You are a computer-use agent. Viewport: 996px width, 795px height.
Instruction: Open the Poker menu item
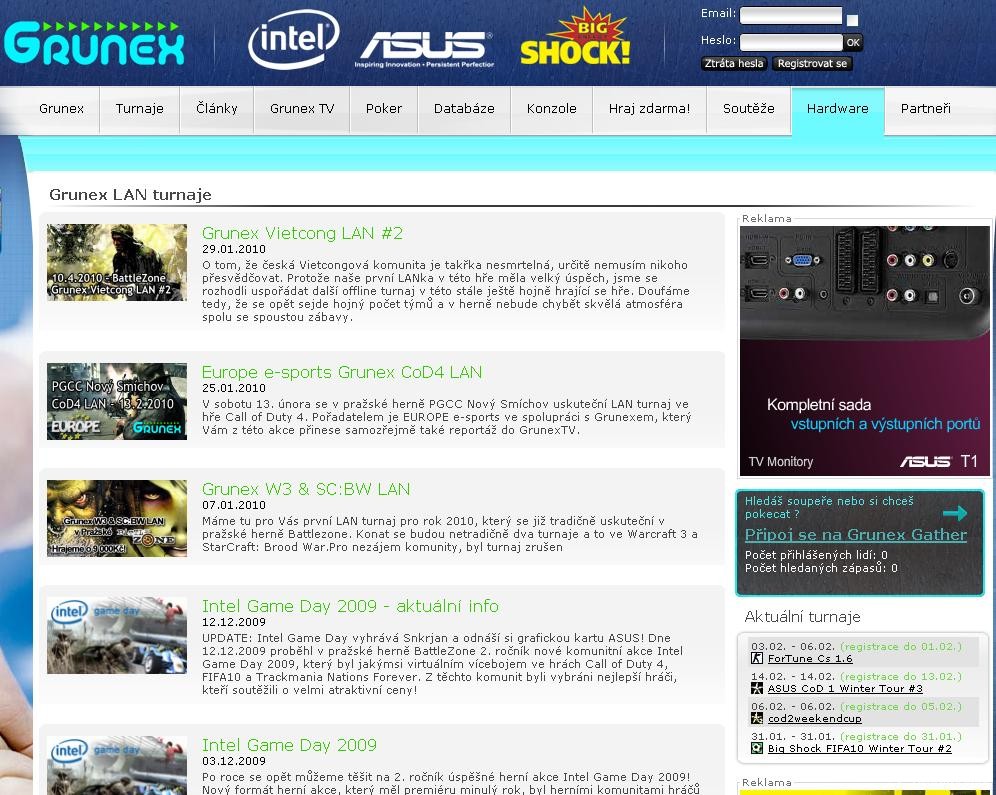384,109
